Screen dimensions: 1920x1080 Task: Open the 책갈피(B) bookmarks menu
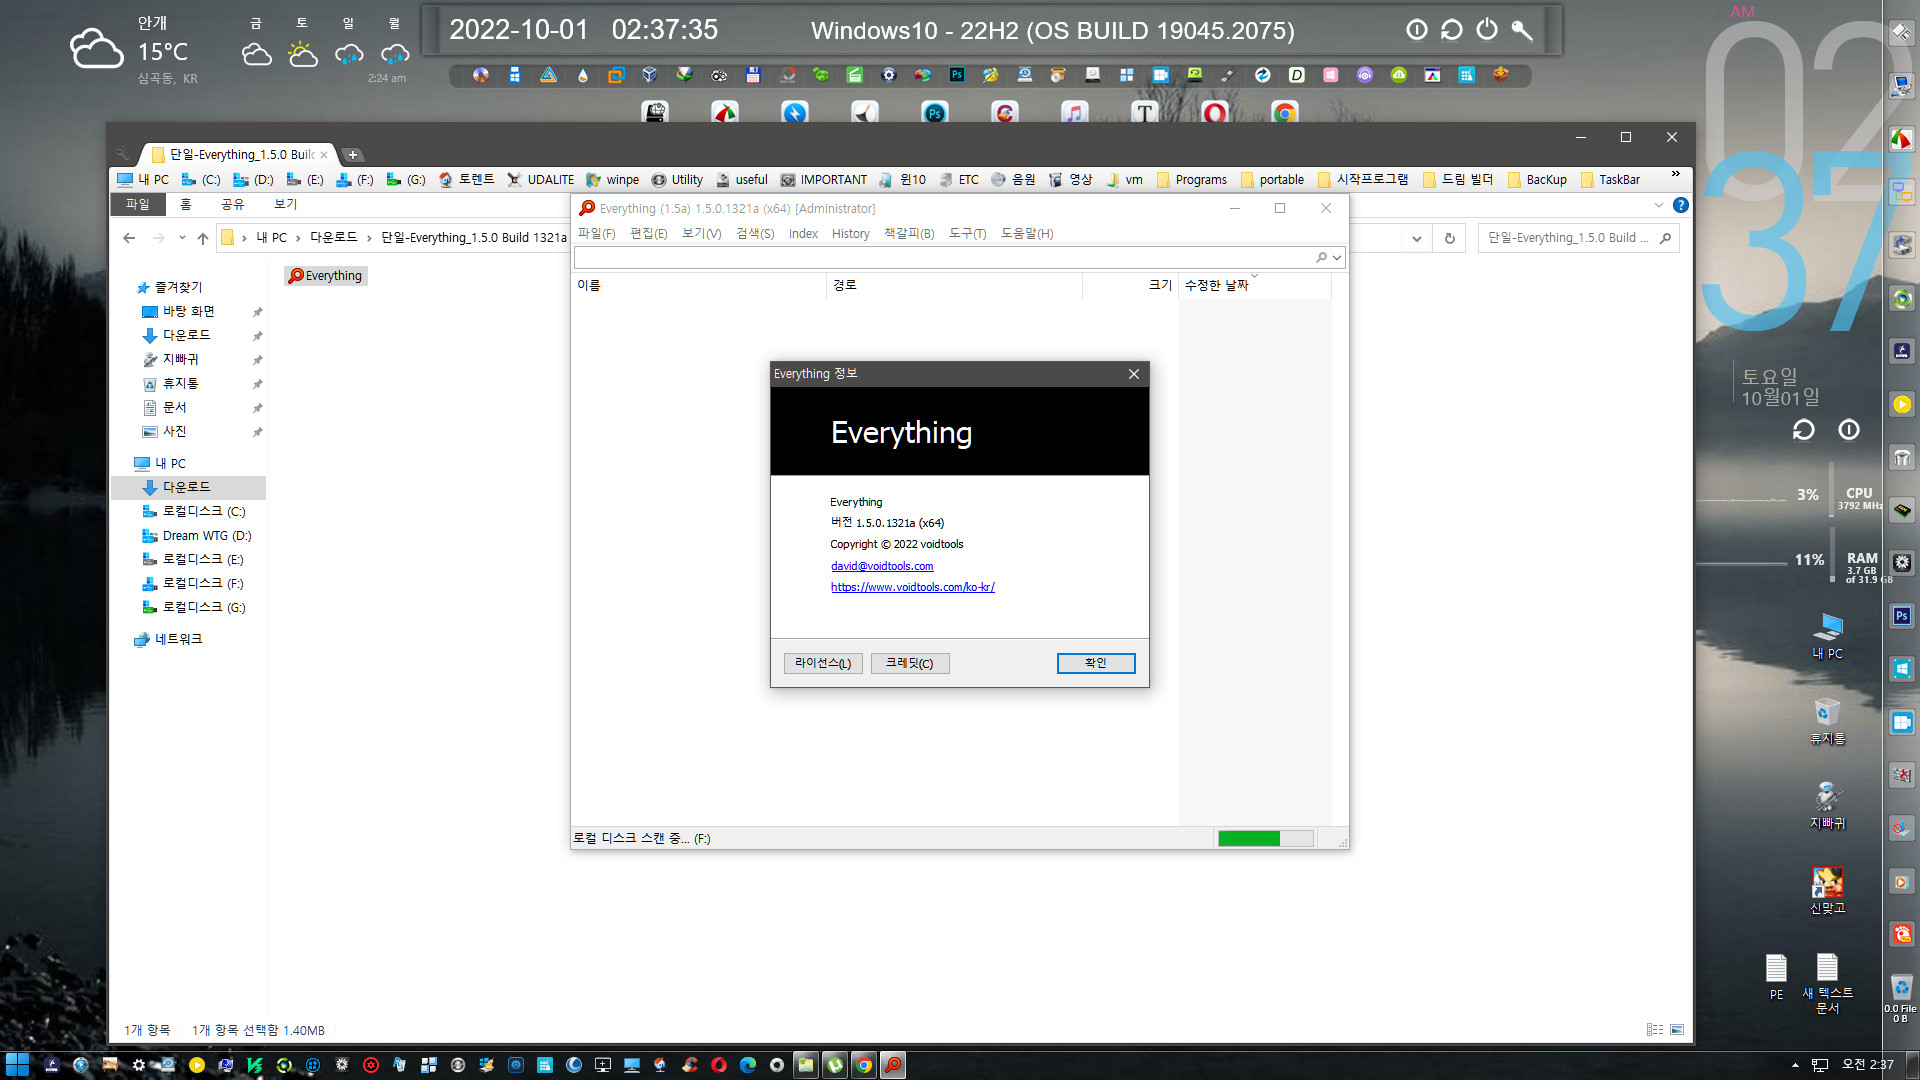pos(909,234)
